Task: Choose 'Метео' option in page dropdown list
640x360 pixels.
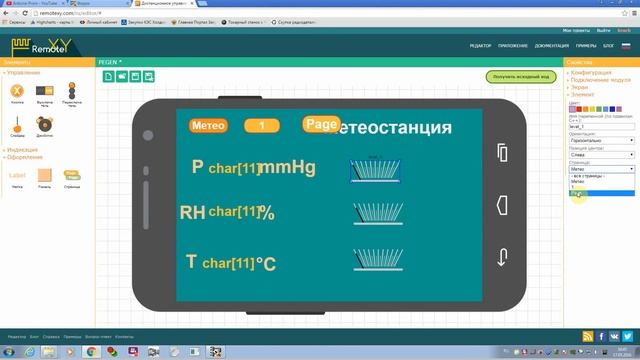Action: click(x=602, y=181)
